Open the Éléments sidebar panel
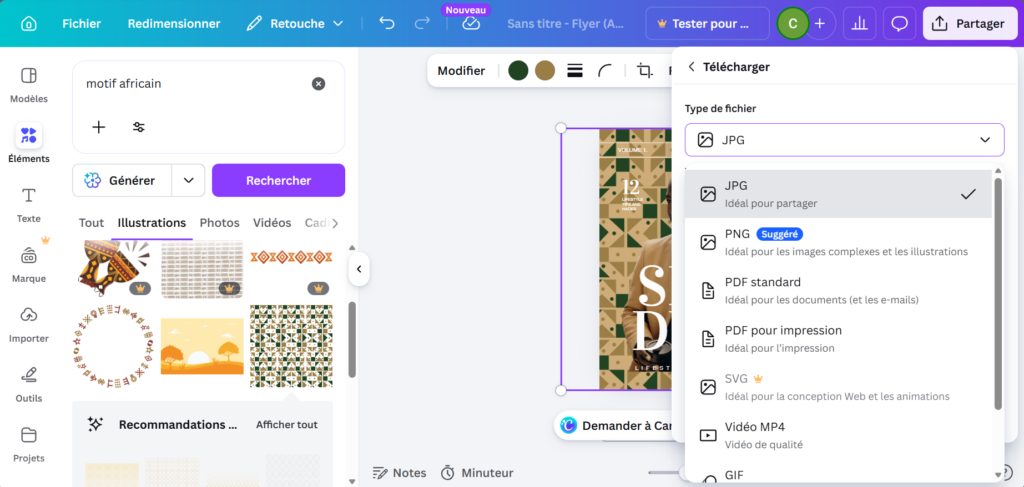The width and height of the screenshot is (1024, 487). (x=29, y=144)
